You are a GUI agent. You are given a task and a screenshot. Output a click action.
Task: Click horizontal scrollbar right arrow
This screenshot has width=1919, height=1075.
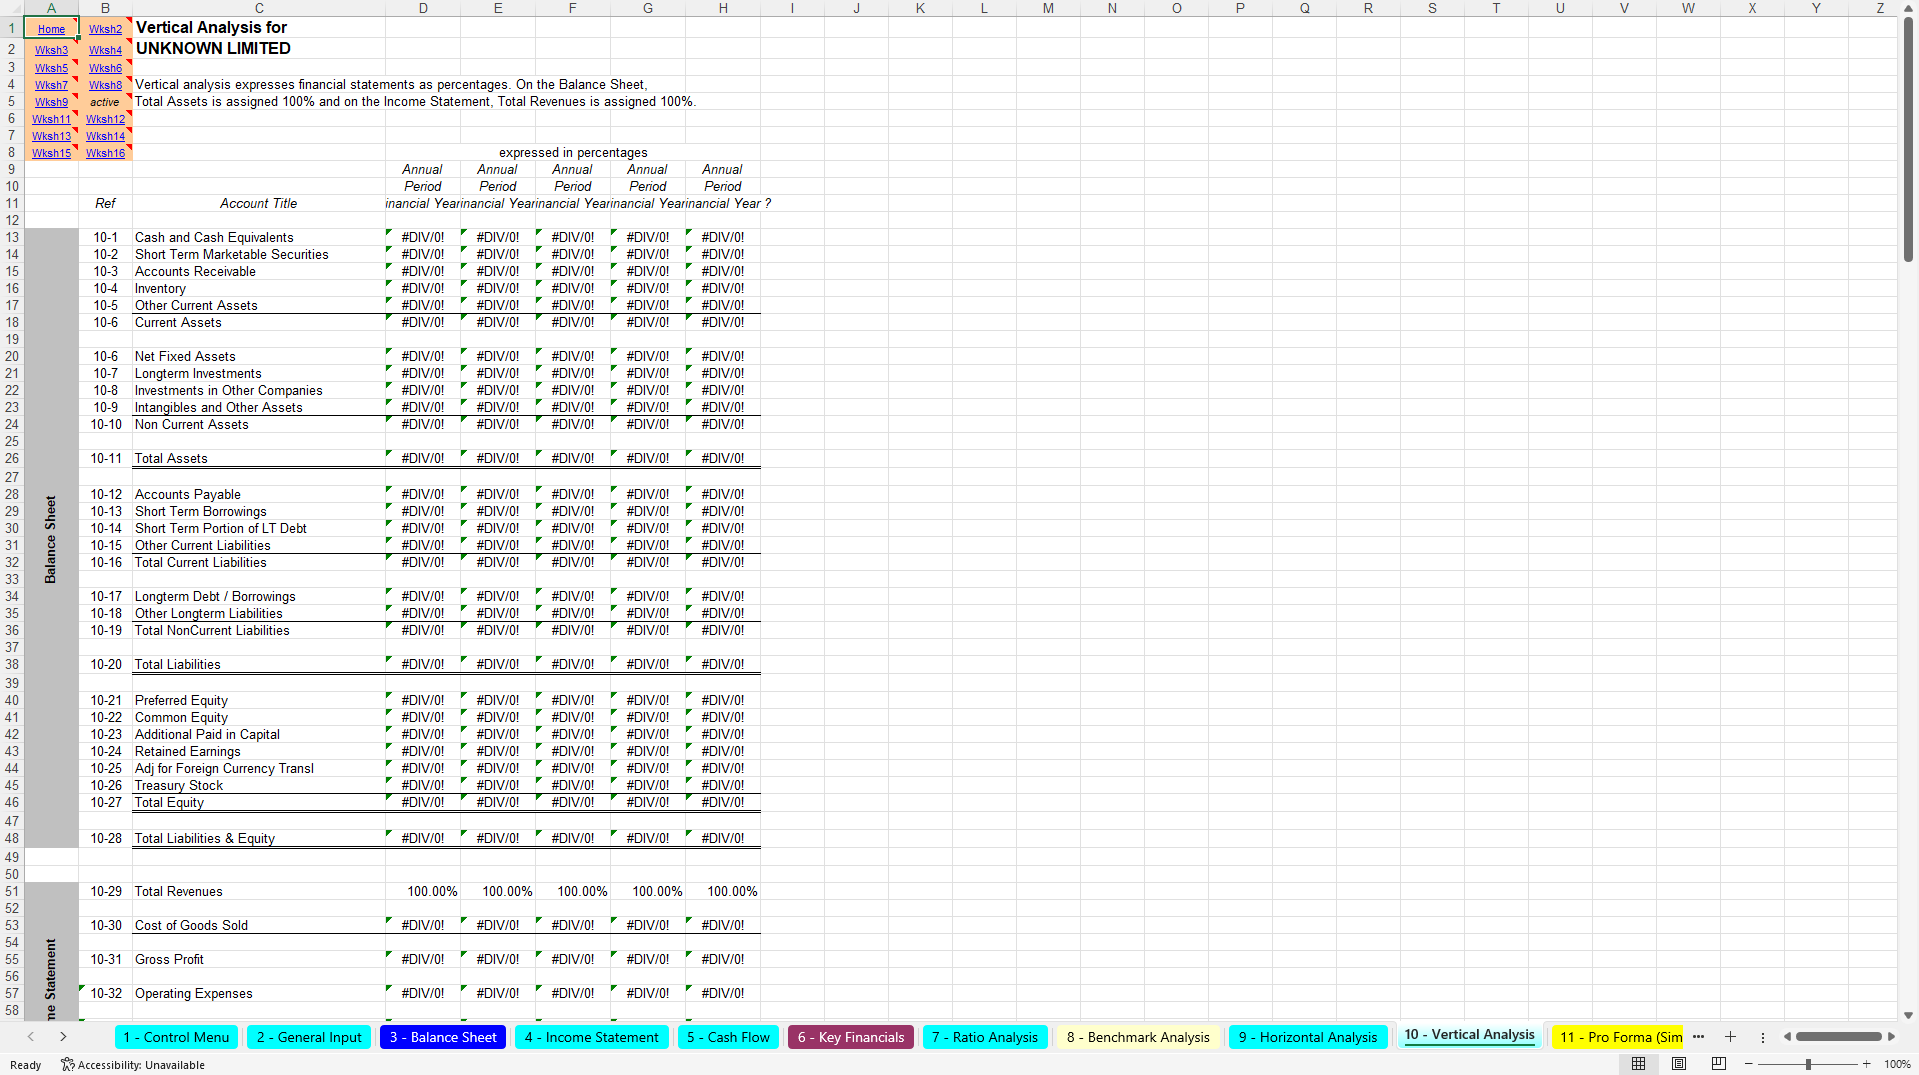1891,1037
